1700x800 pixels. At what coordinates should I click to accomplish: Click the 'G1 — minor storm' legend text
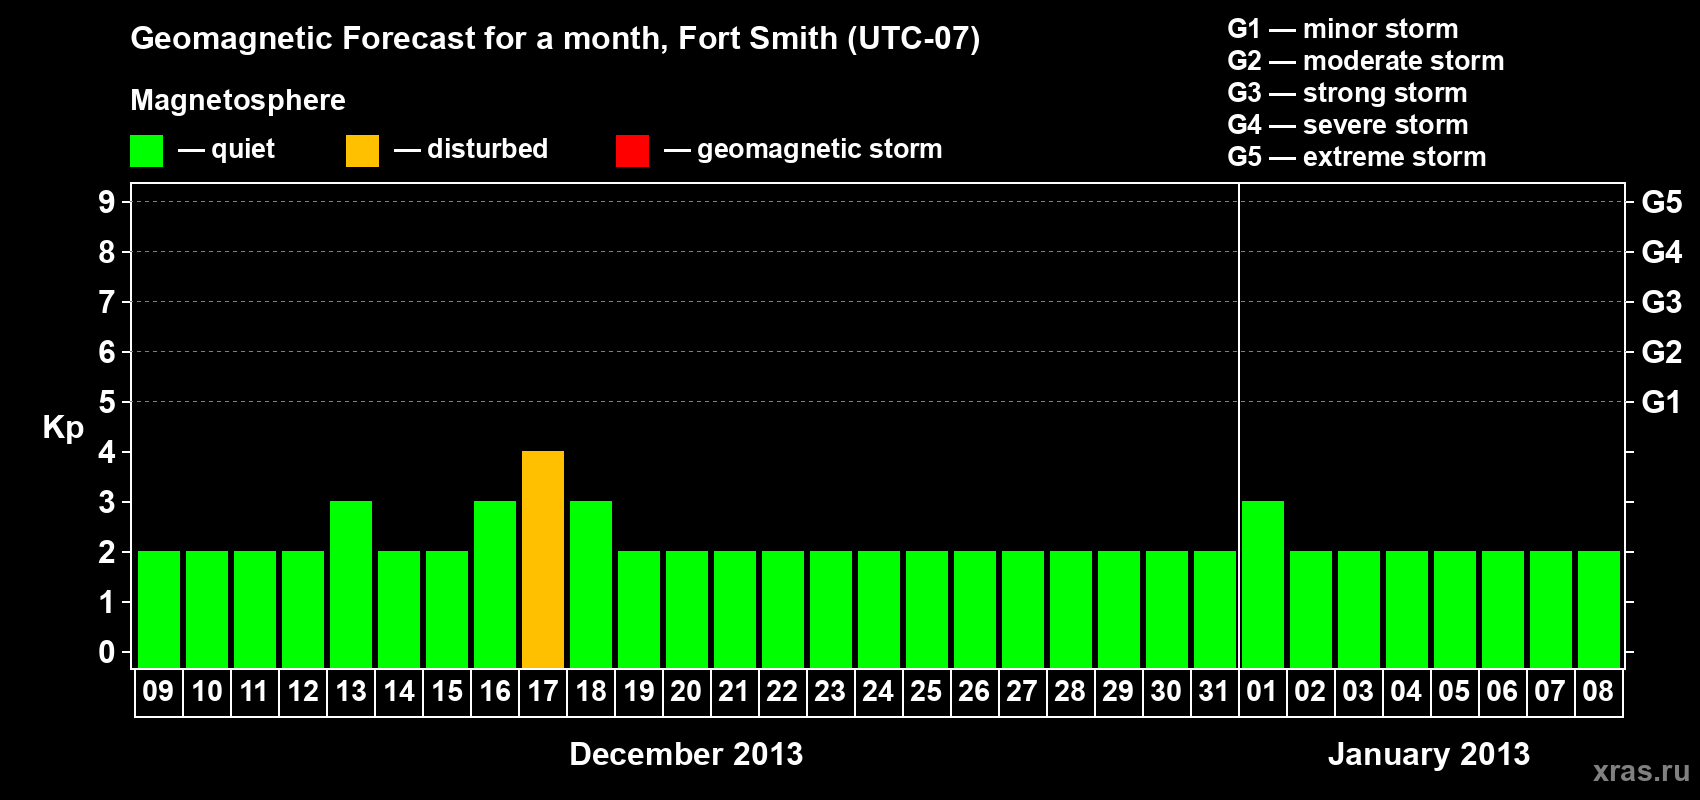pos(1343,29)
